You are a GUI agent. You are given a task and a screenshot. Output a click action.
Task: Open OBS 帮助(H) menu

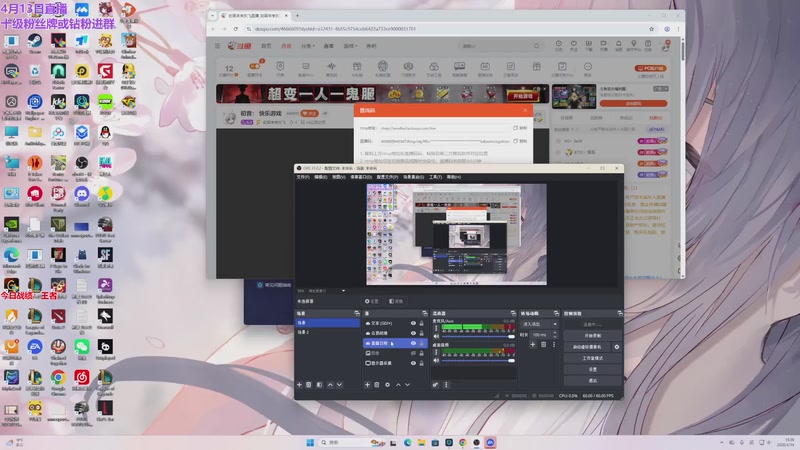(x=454, y=177)
